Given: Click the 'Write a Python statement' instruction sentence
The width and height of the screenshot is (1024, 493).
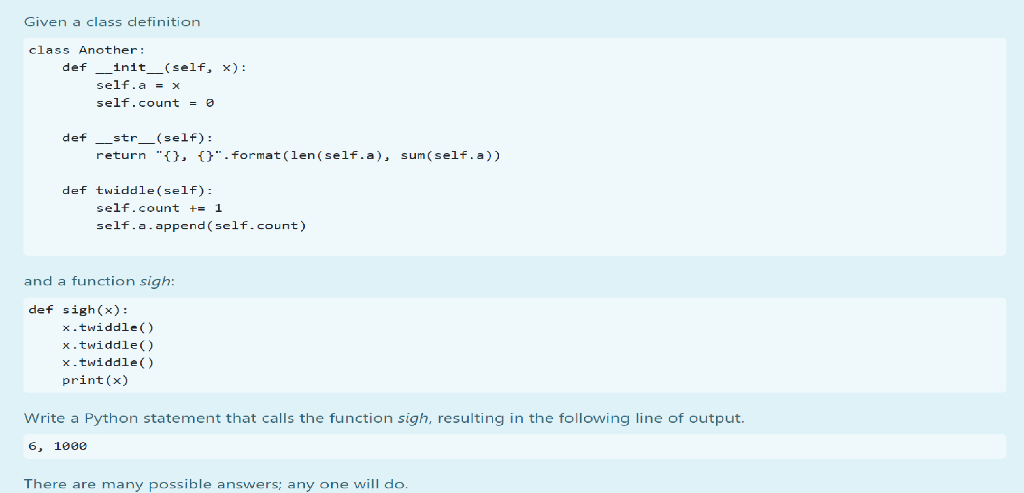Looking at the screenshot, I should pyautogui.click(x=384, y=418).
